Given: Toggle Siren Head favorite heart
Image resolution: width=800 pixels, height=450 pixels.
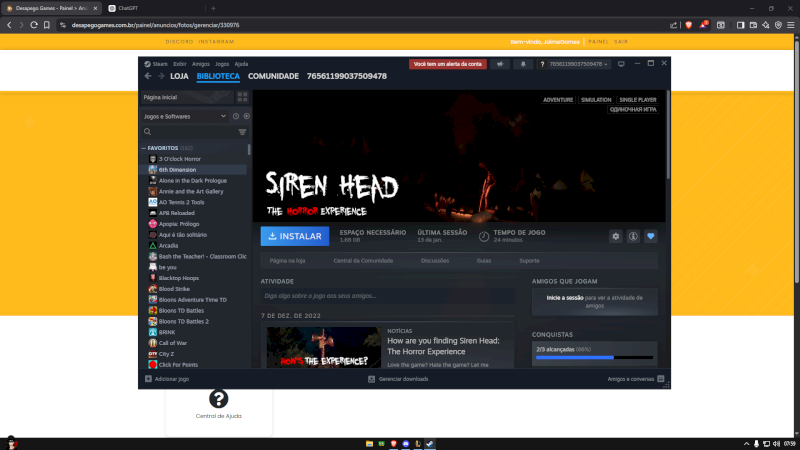Looking at the screenshot, I should (650, 236).
